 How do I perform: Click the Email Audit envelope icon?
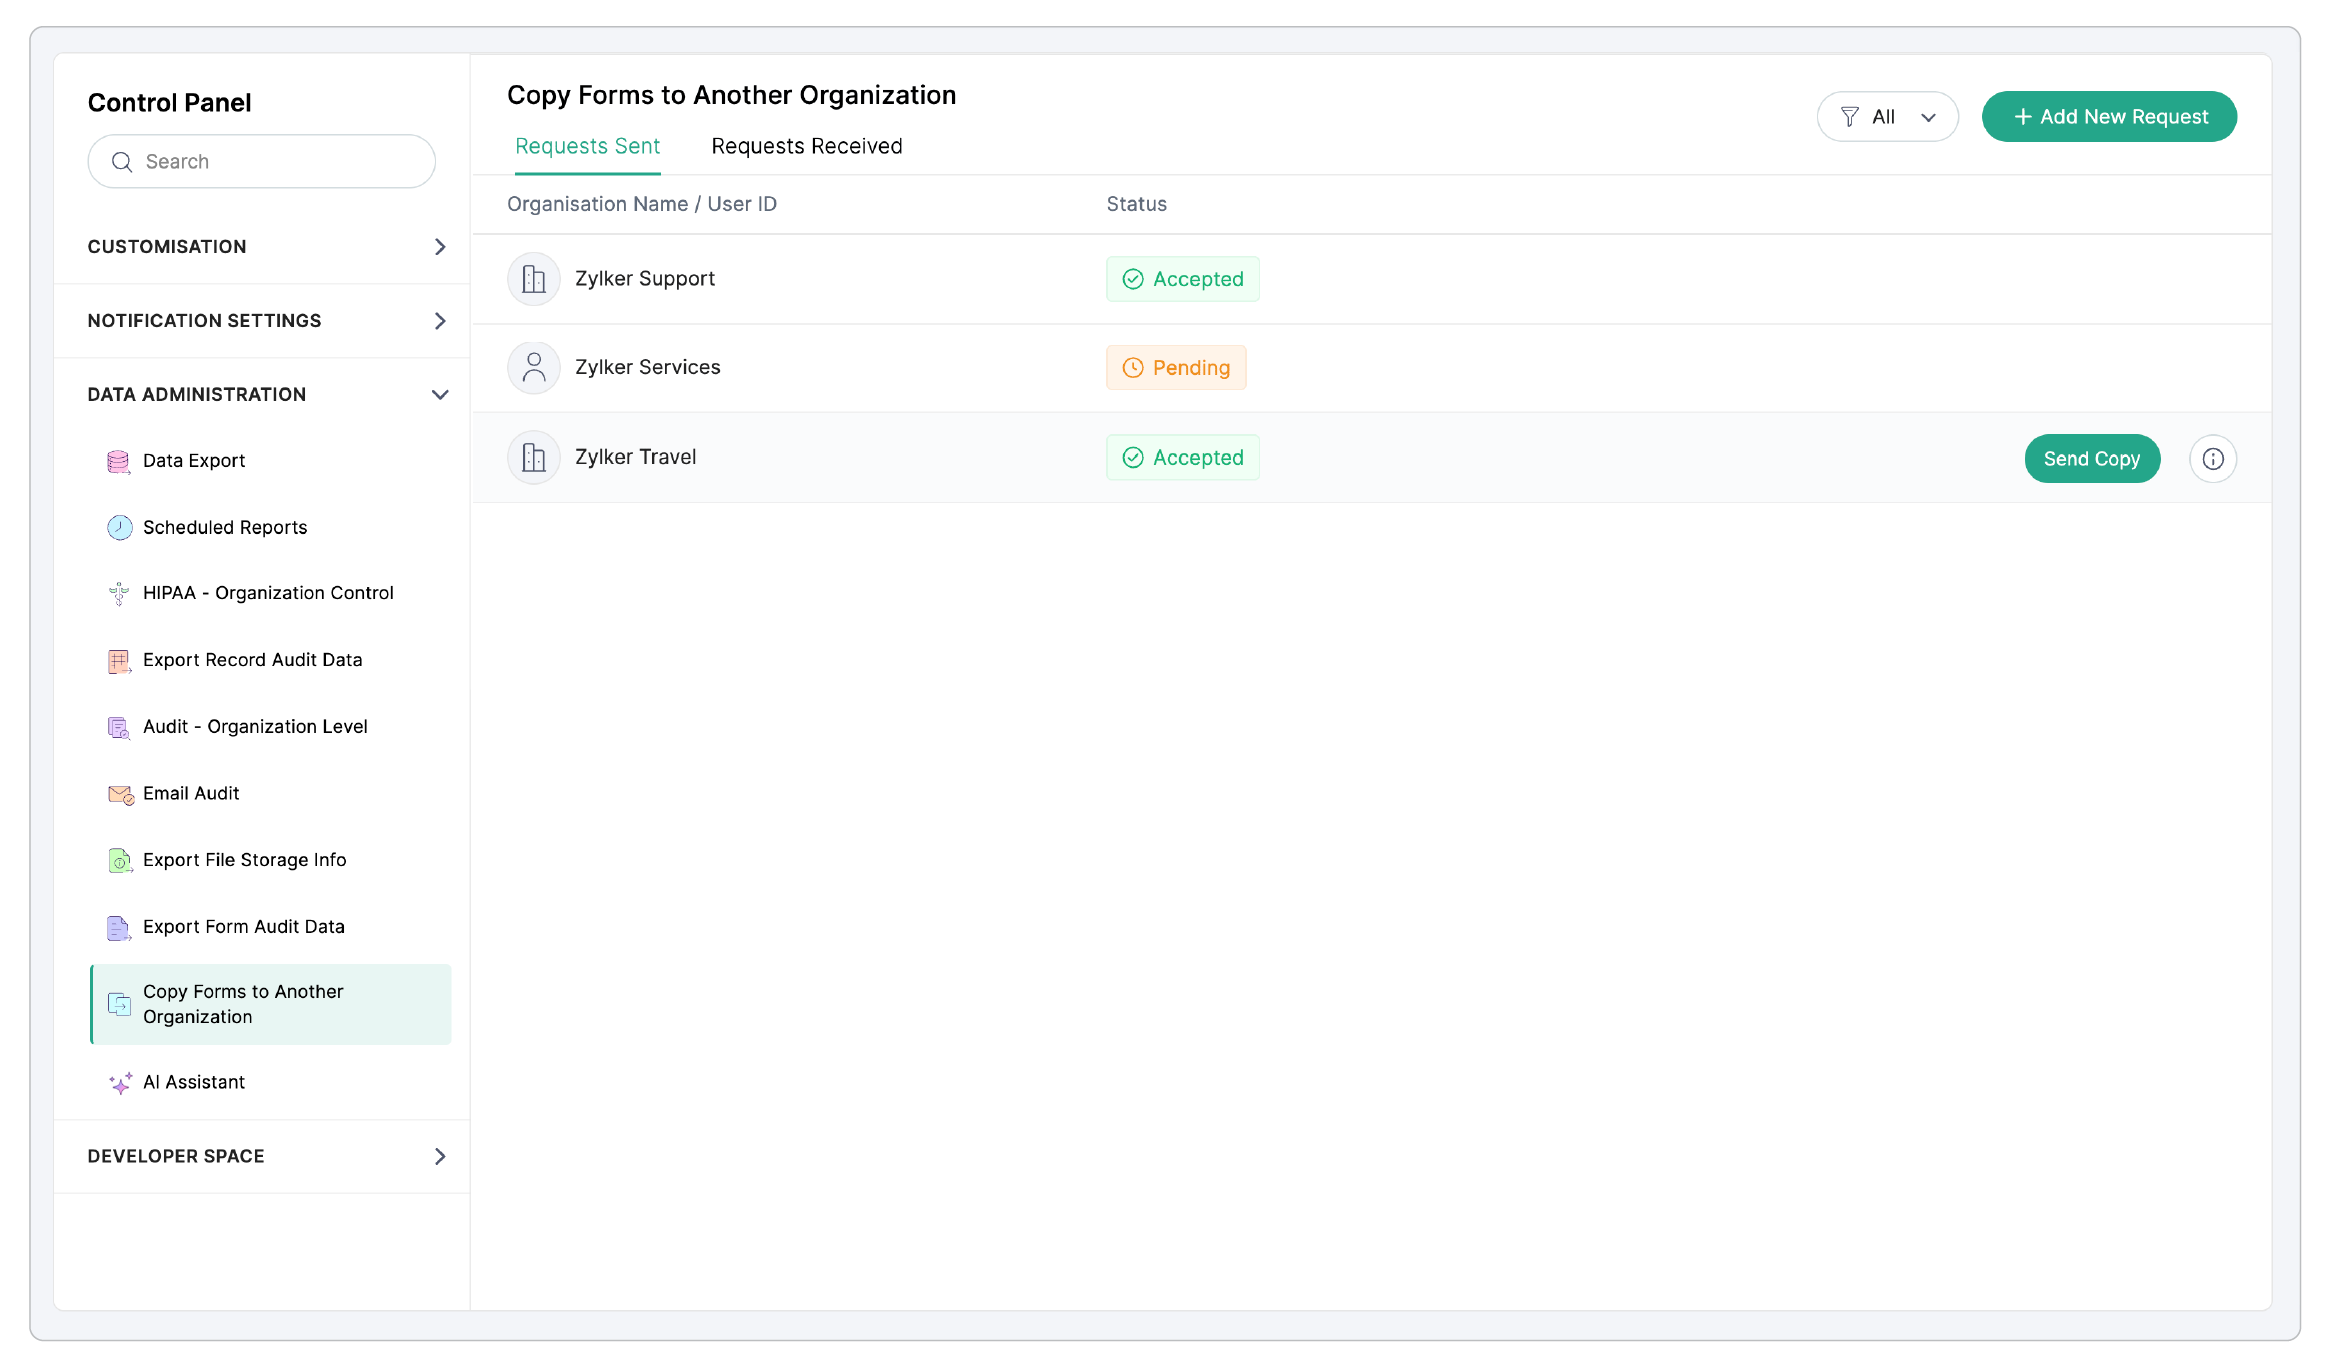(x=120, y=794)
